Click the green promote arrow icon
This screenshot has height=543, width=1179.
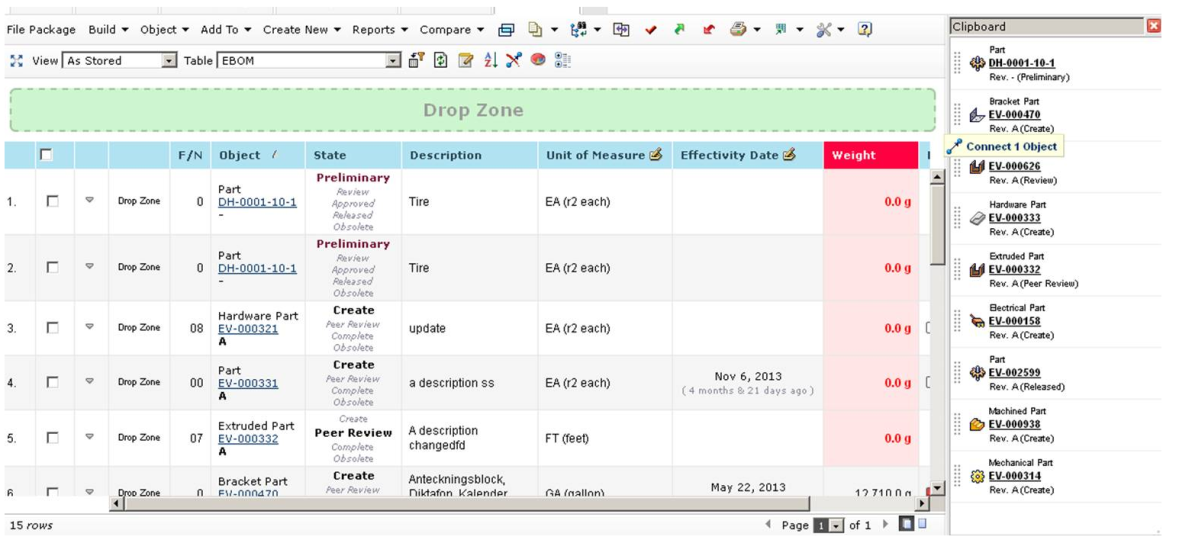click(680, 30)
